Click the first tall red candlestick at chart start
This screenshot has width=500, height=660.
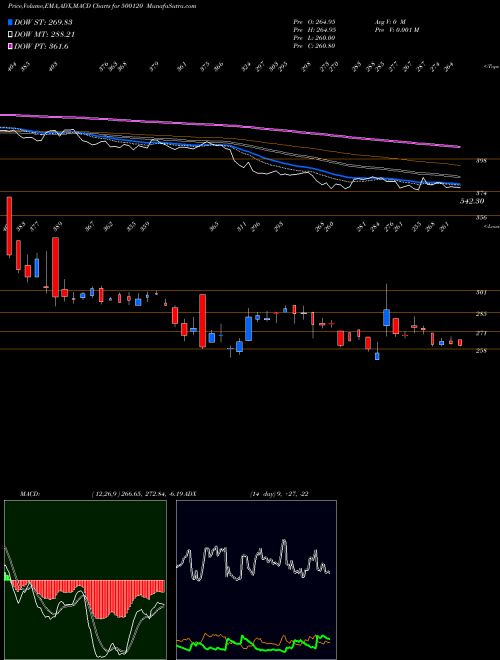click(x=9, y=226)
